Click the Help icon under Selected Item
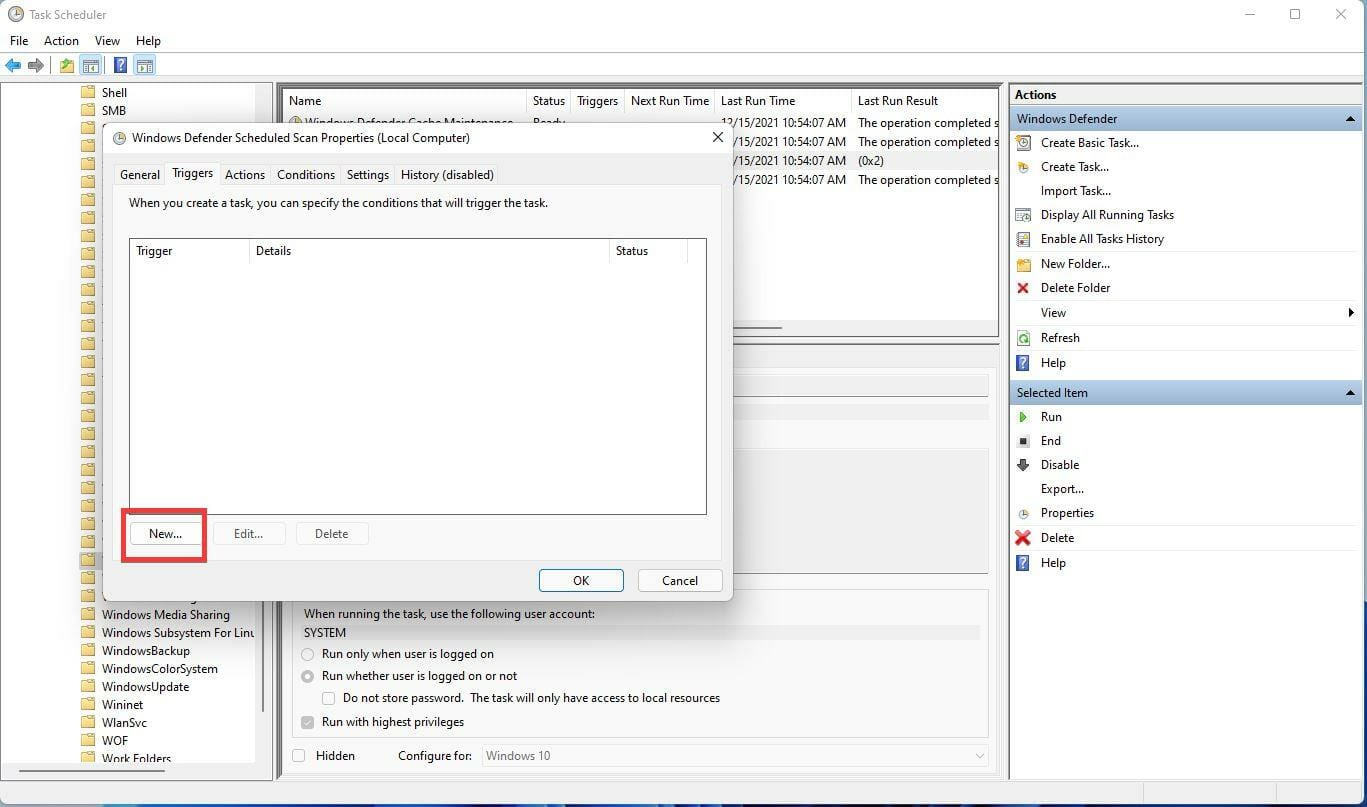 click(x=1023, y=563)
